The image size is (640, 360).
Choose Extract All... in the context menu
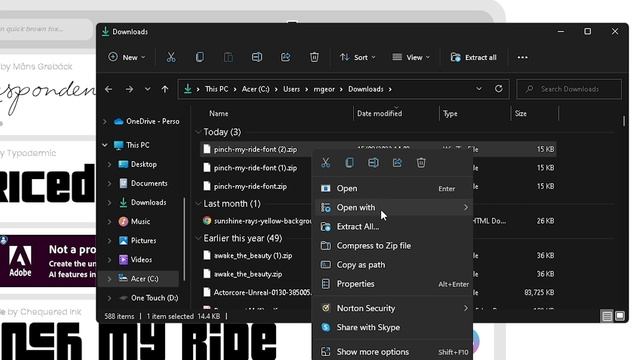(x=394, y=227)
